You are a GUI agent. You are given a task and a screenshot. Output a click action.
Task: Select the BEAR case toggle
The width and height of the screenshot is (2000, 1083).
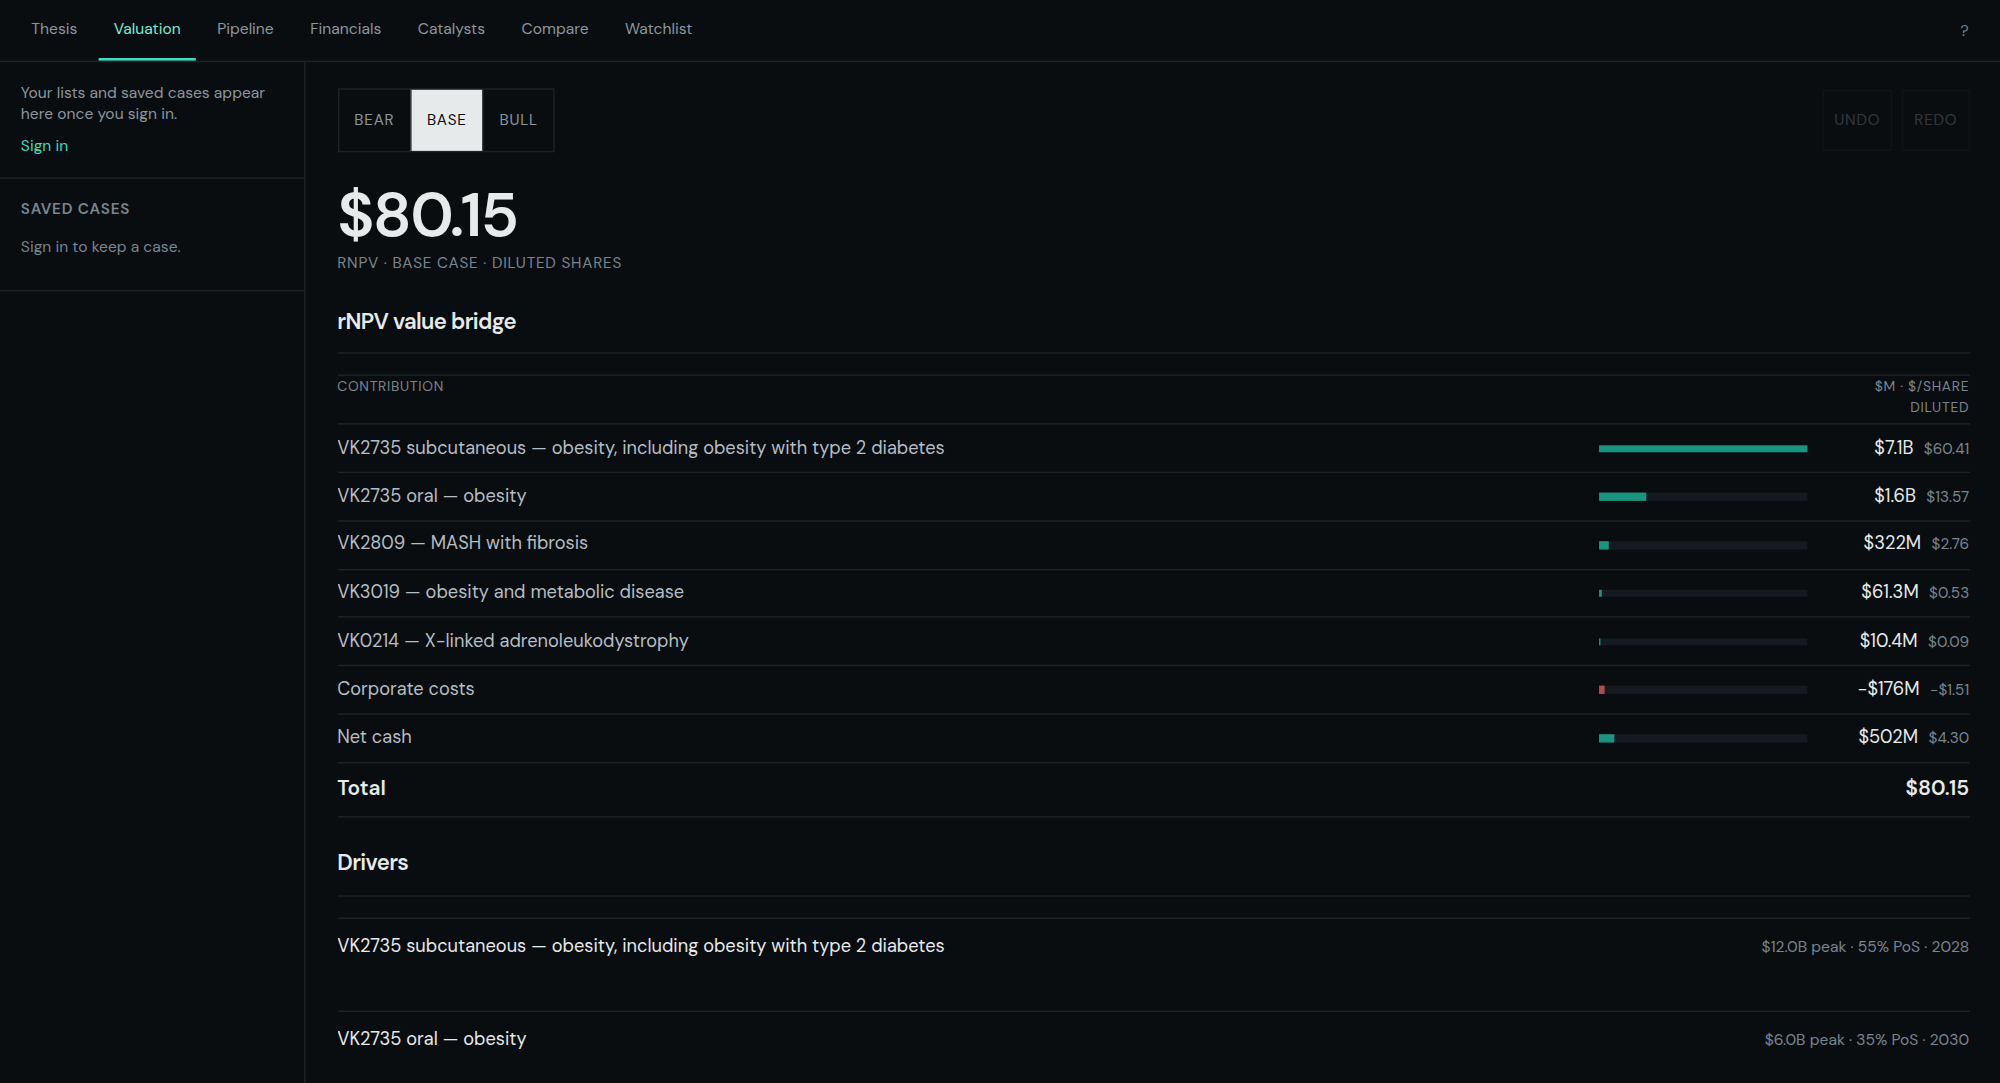pyautogui.click(x=374, y=120)
